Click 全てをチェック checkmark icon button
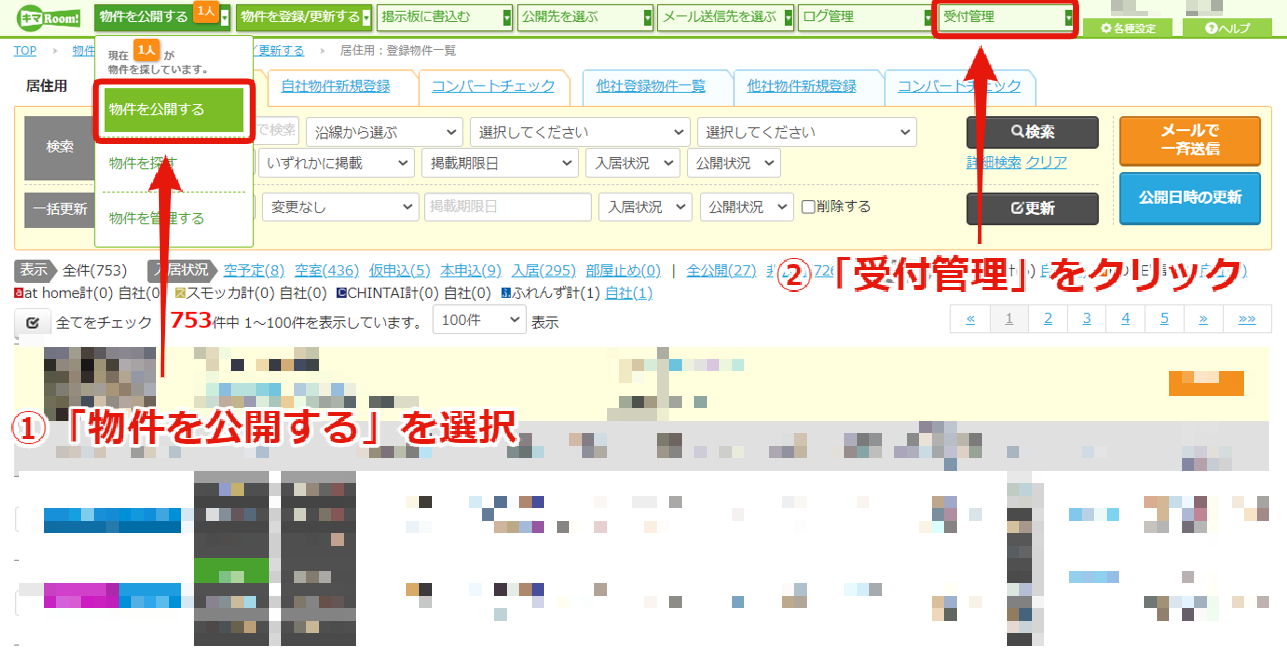Image resolution: width=1287 pixels, height=656 pixels. [33, 322]
